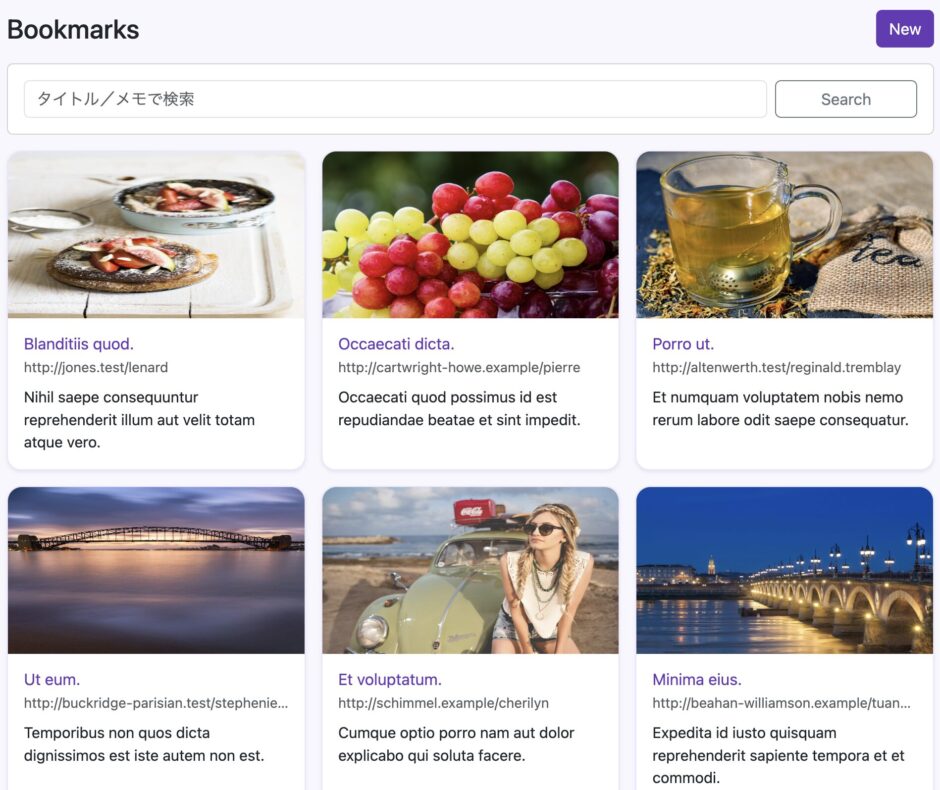Click the fig tart thumbnail image
This screenshot has width=940, height=790.
156,235
